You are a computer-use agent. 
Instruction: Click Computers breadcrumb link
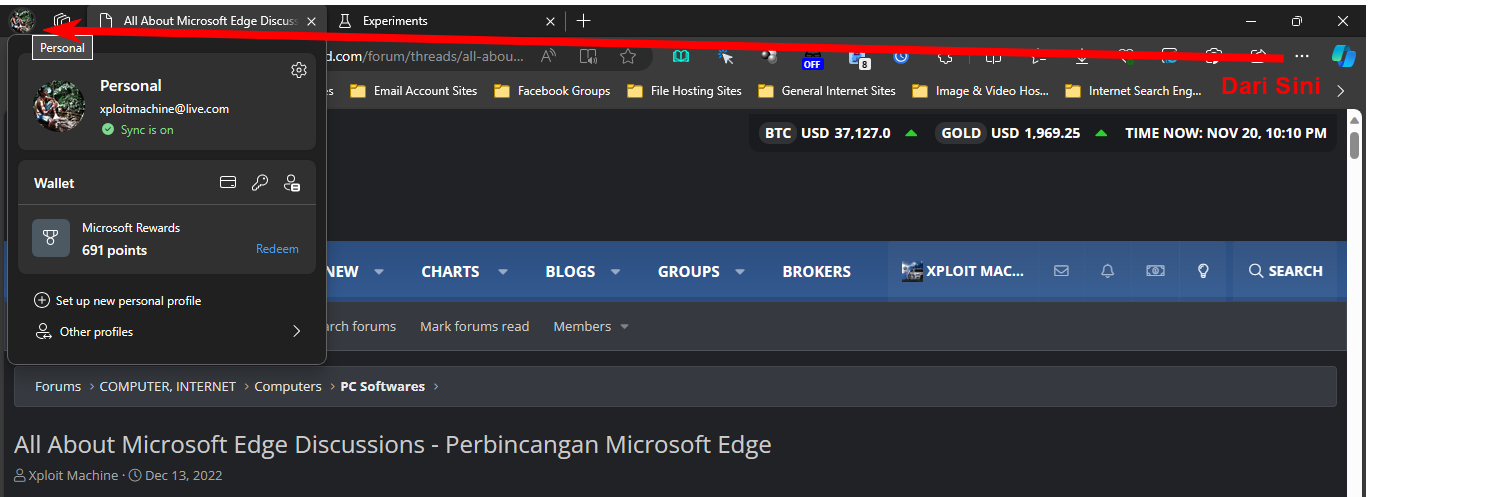click(x=288, y=386)
